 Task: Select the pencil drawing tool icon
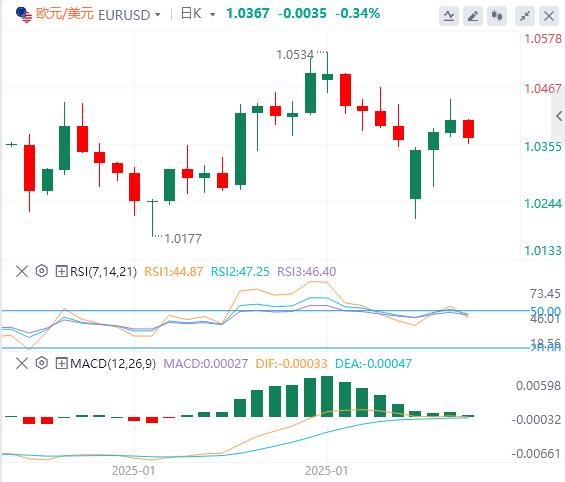point(473,16)
